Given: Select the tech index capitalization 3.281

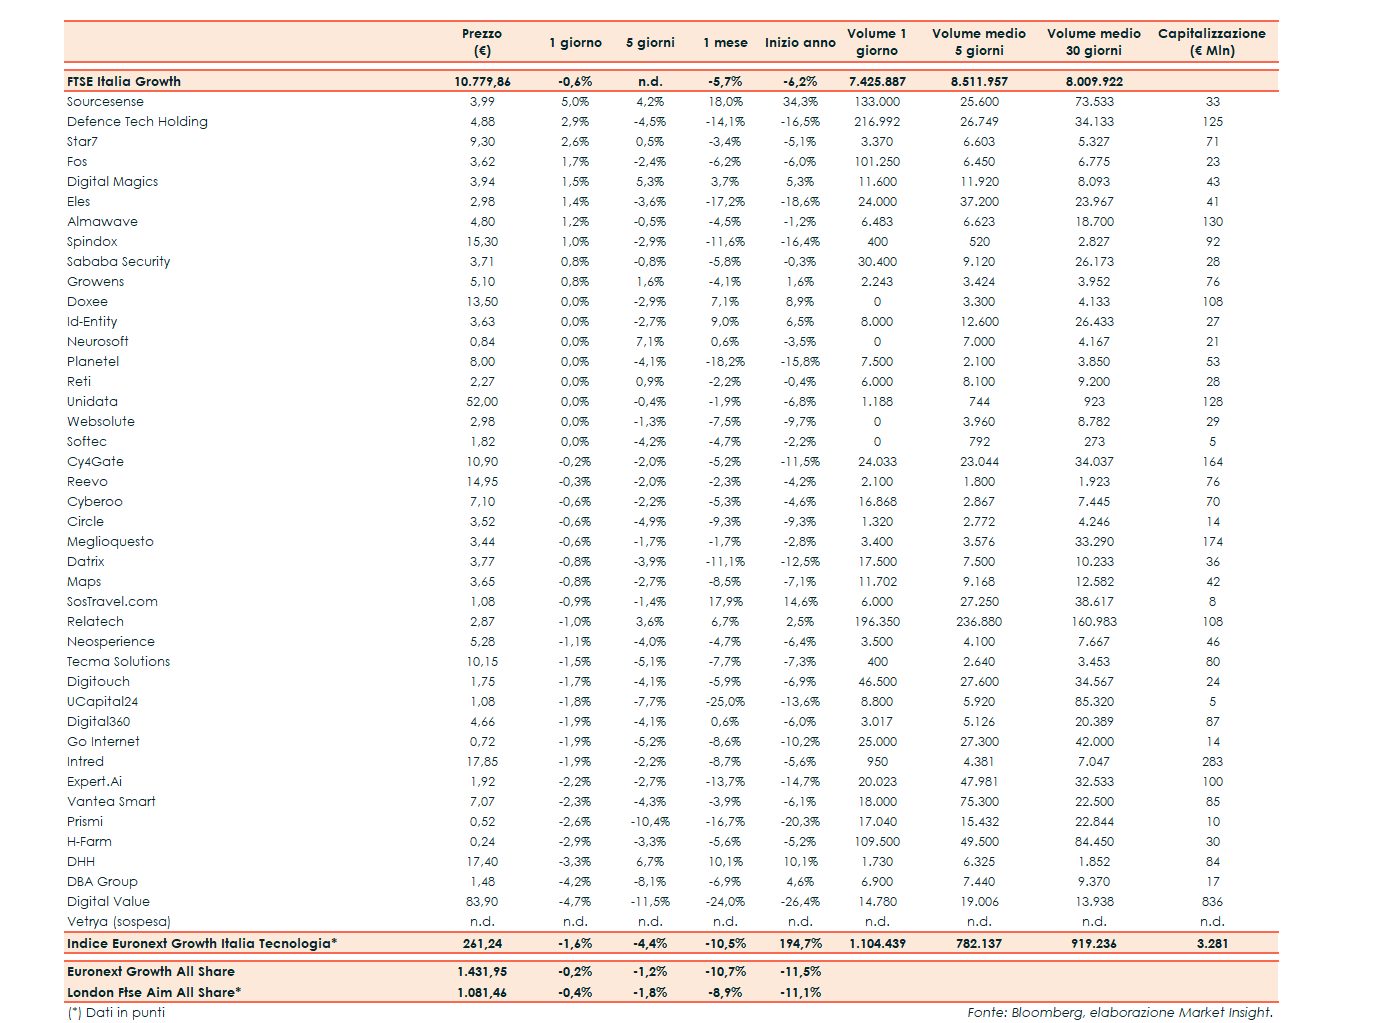Looking at the screenshot, I should pyautogui.click(x=1212, y=943).
